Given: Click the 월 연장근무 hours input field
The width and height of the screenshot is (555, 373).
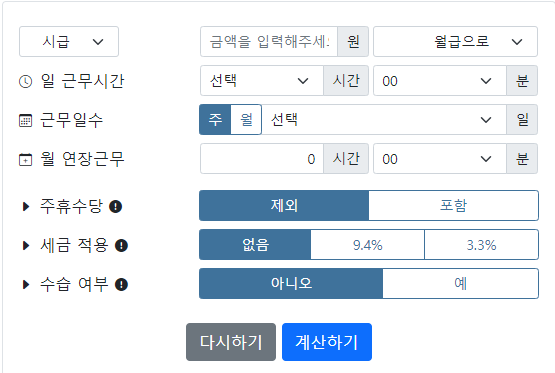Looking at the screenshot, I should [x=262, y=159].
